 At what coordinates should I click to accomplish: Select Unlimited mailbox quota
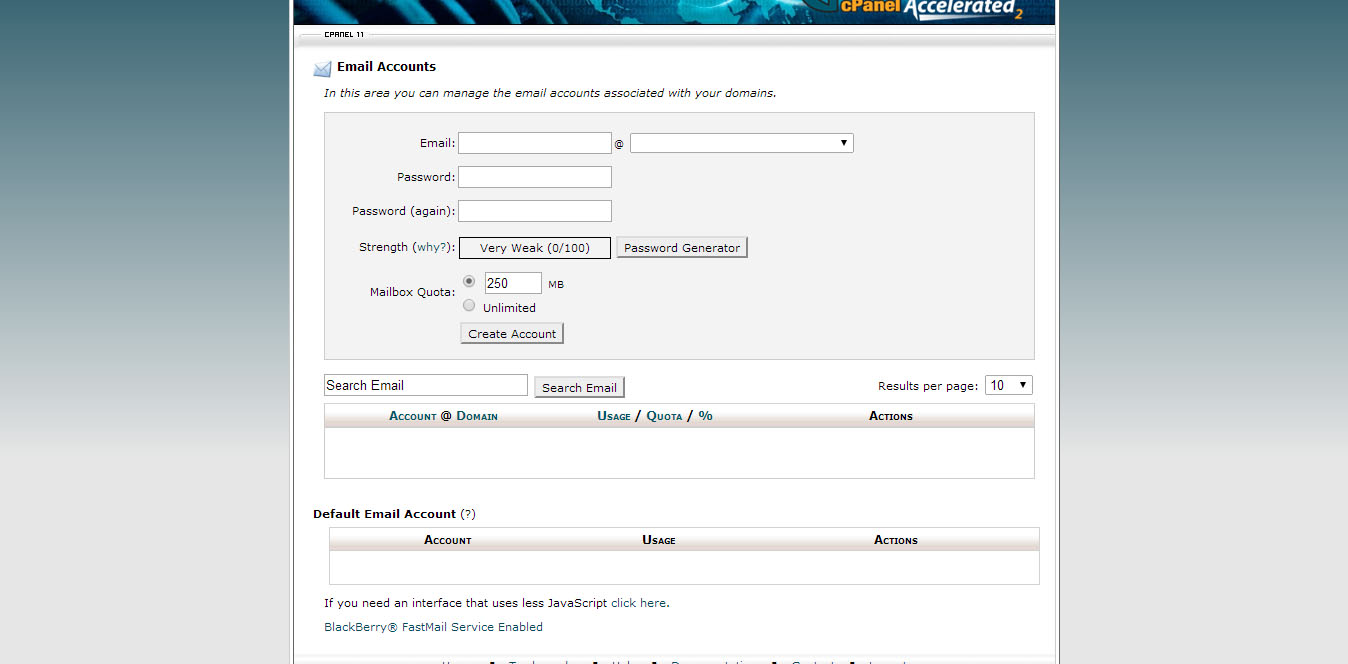469,305
